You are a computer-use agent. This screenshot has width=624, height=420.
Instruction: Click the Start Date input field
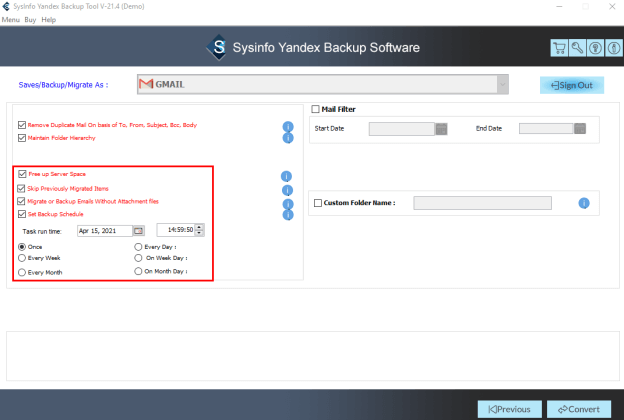pyautogui.click(x=402, y=129)
